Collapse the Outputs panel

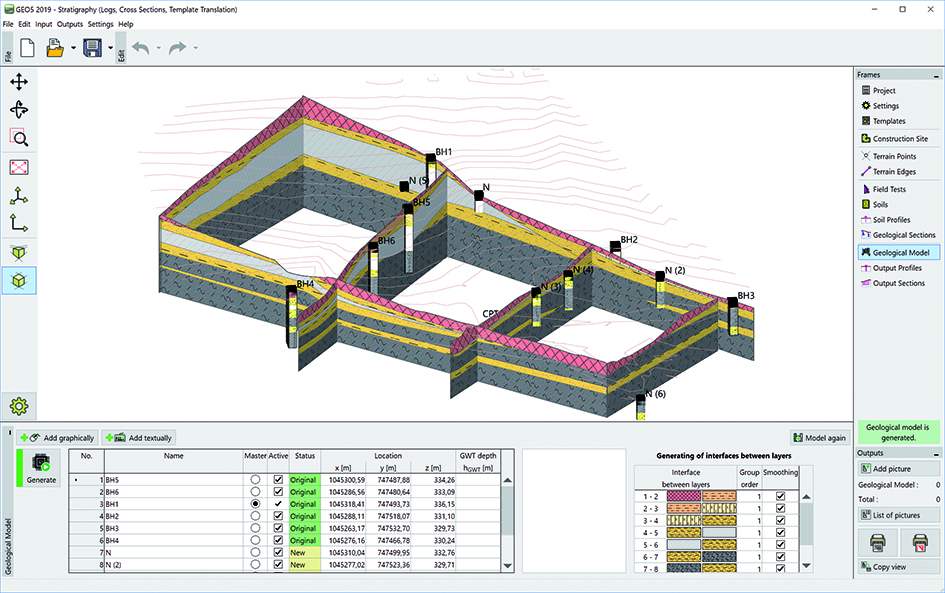coord(937,453)
